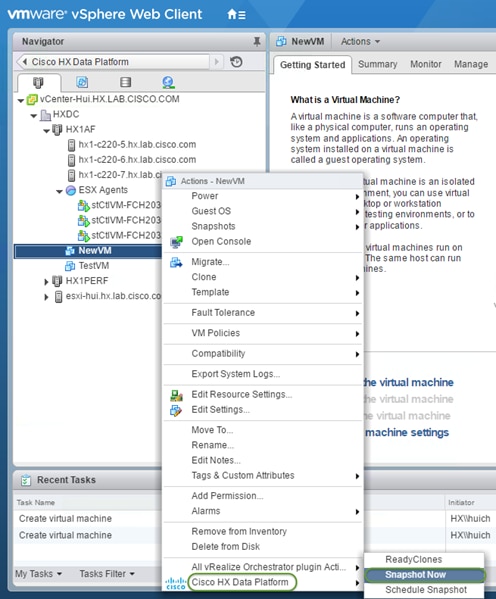Open the Tasks Filter dropdown
This screenshot has height=599, width=496.
[107, 574]
